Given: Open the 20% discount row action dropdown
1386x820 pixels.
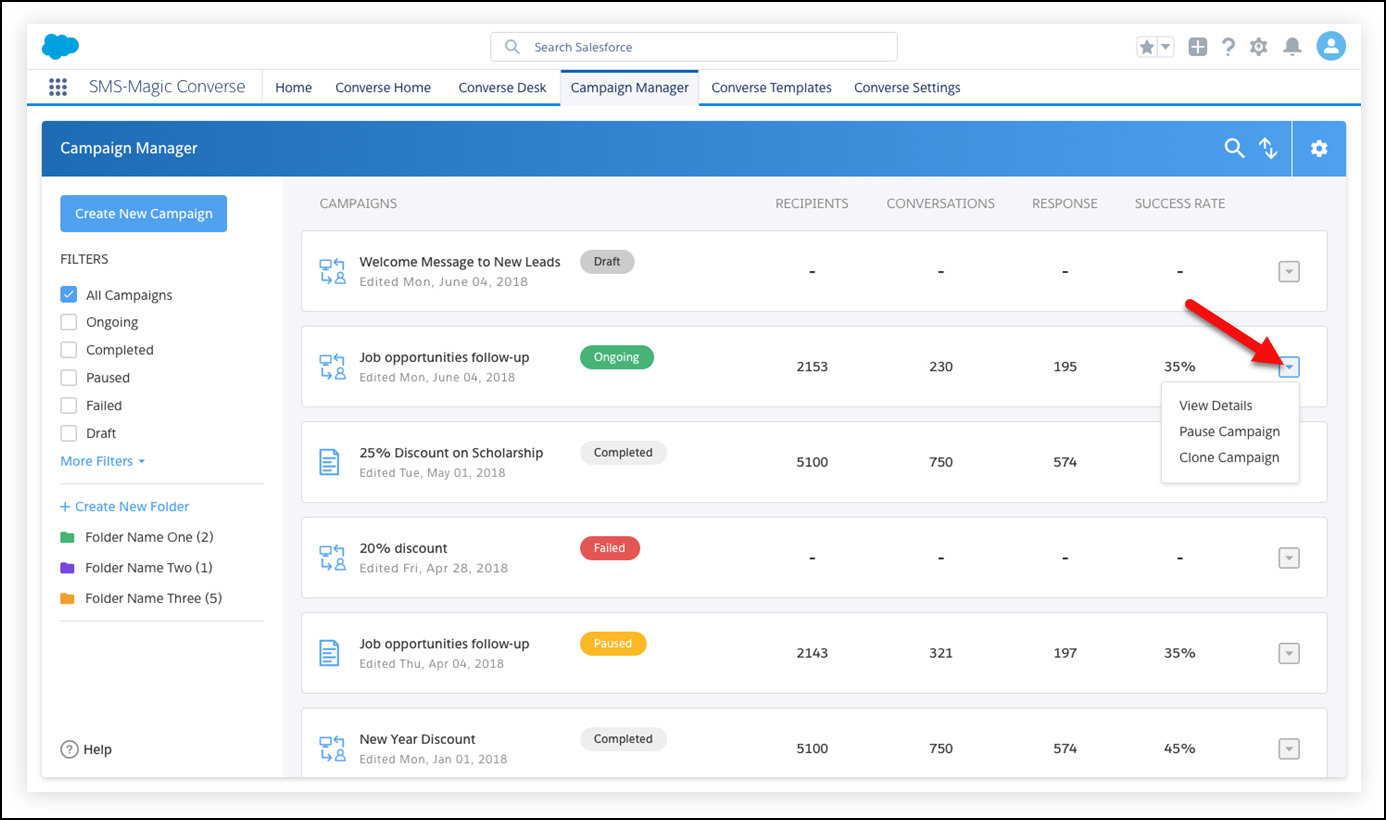Looking at the screenshot, I should (x=1289, y=558).
